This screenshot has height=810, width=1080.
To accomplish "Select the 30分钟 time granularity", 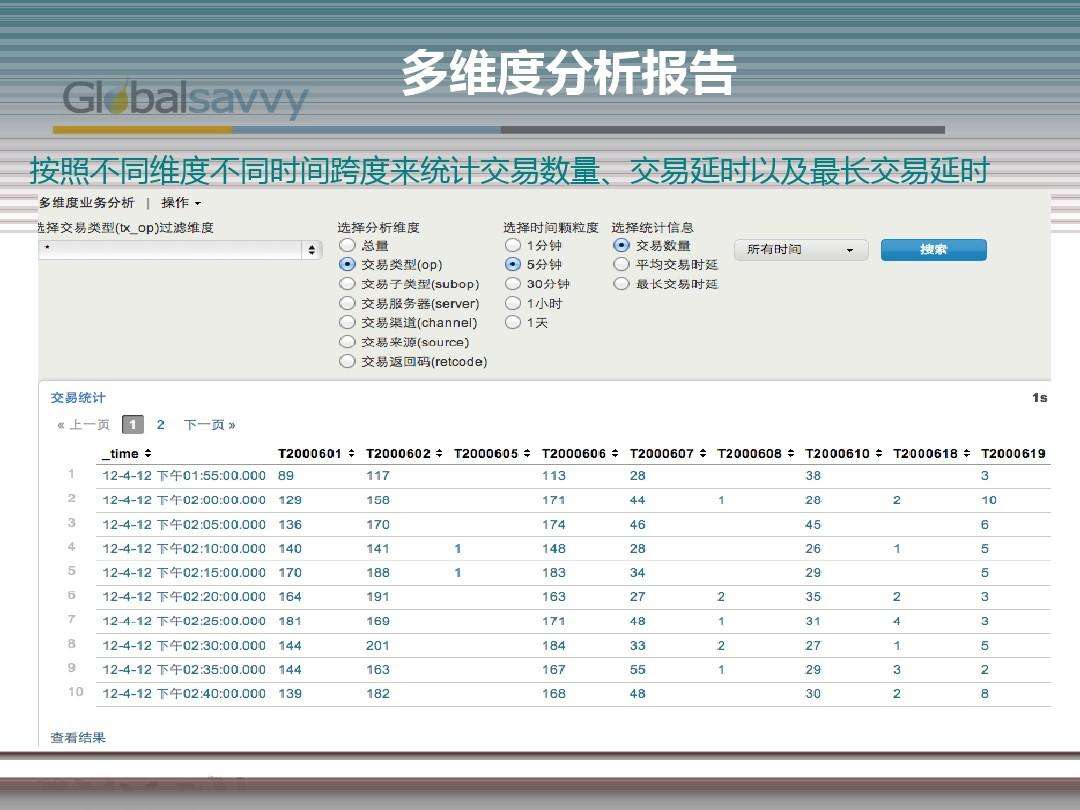I will [x=512, y=283].
